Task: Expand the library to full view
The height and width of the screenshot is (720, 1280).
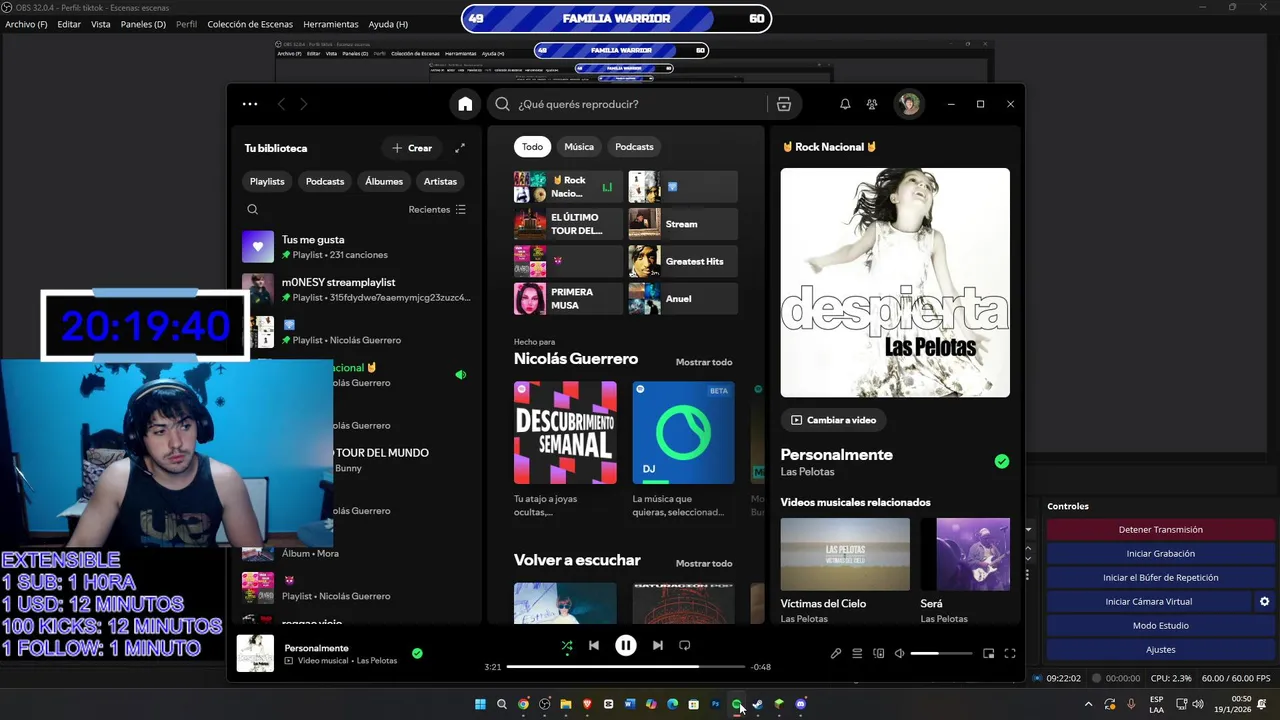Action: tap(460, 148)
